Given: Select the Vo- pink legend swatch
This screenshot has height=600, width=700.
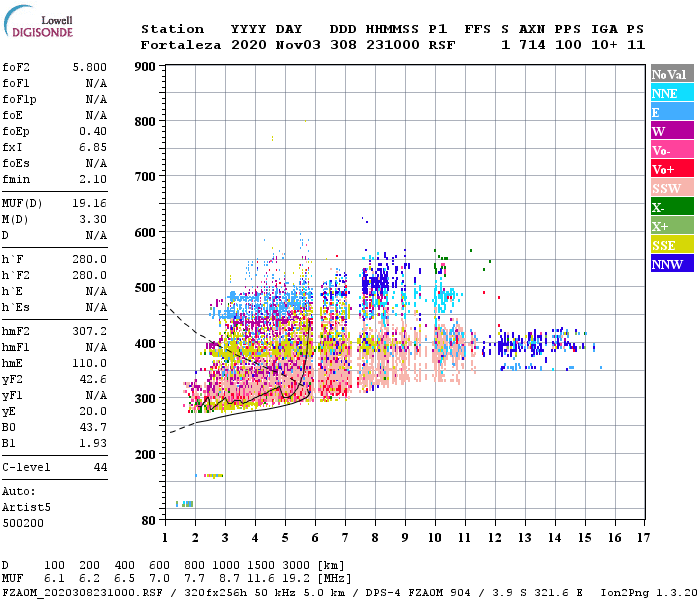Looking at the screenshot, I should pyautogui.click(x=672, y=150).
